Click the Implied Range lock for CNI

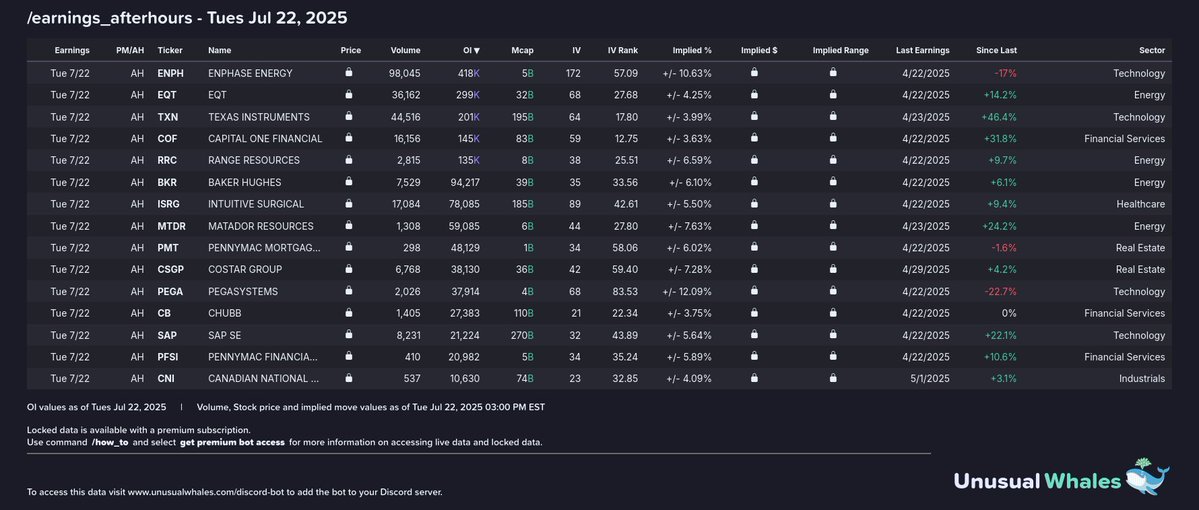[833, 378]
